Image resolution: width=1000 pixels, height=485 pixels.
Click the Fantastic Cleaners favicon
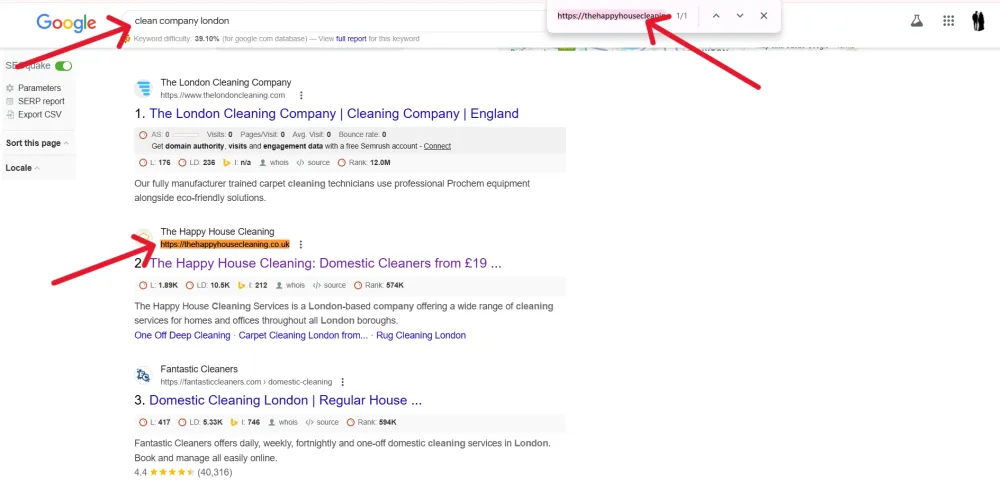click(x=143, y=375)
